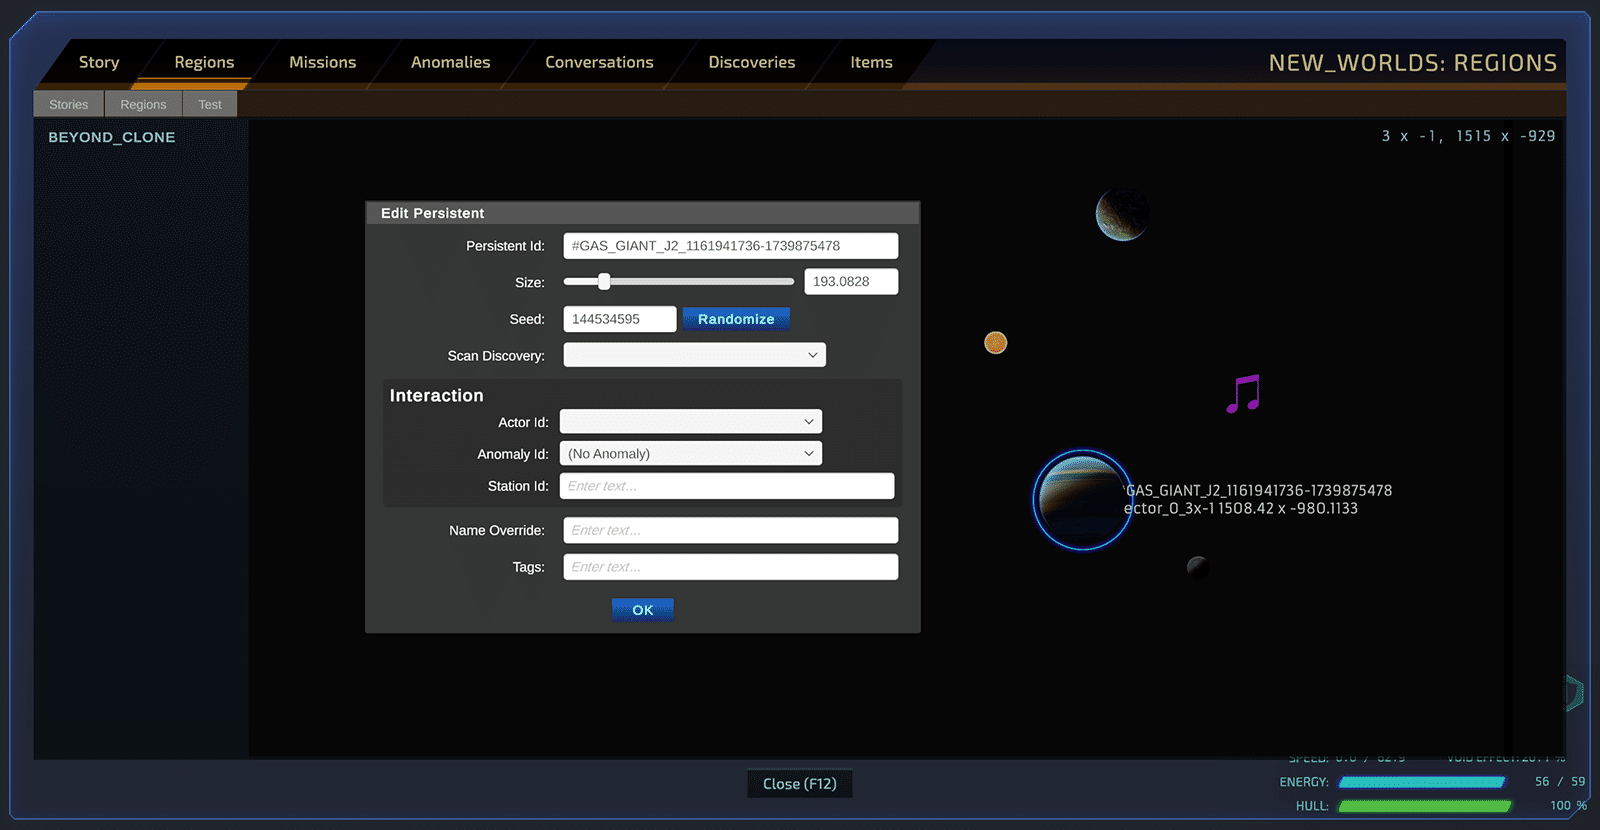Randomize the seed value
This screenshot has width=1600, height=830.
coord(736,319)
